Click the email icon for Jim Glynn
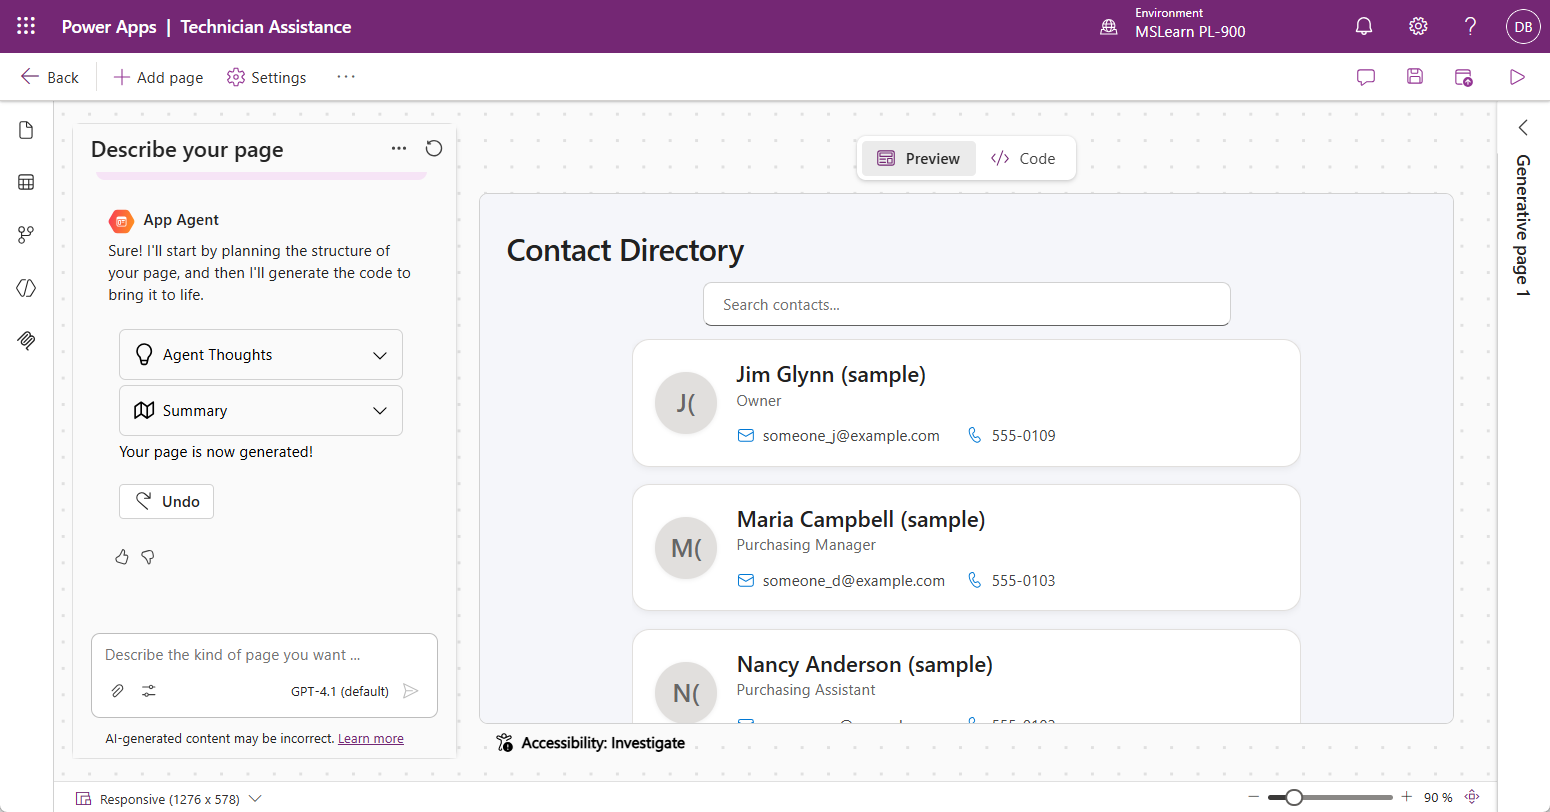The height and width of the screenshot is (812, 1550). click(x=745, y=435)
